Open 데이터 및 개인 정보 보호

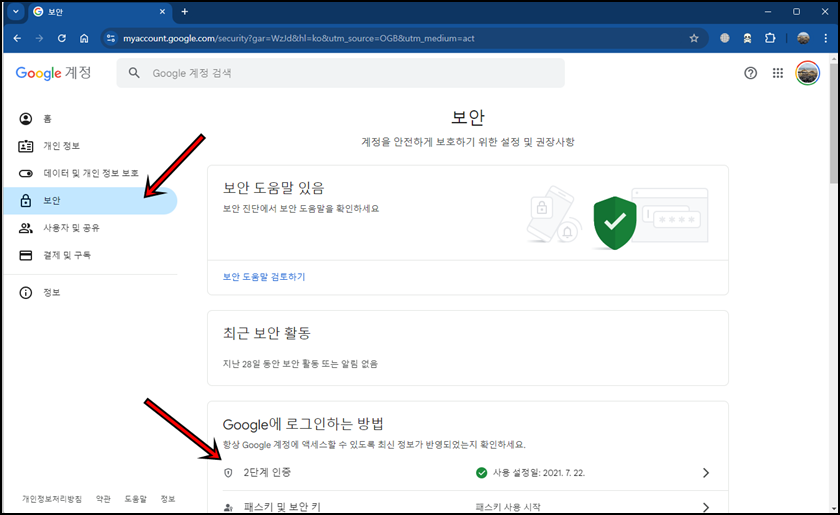point(90,173)
